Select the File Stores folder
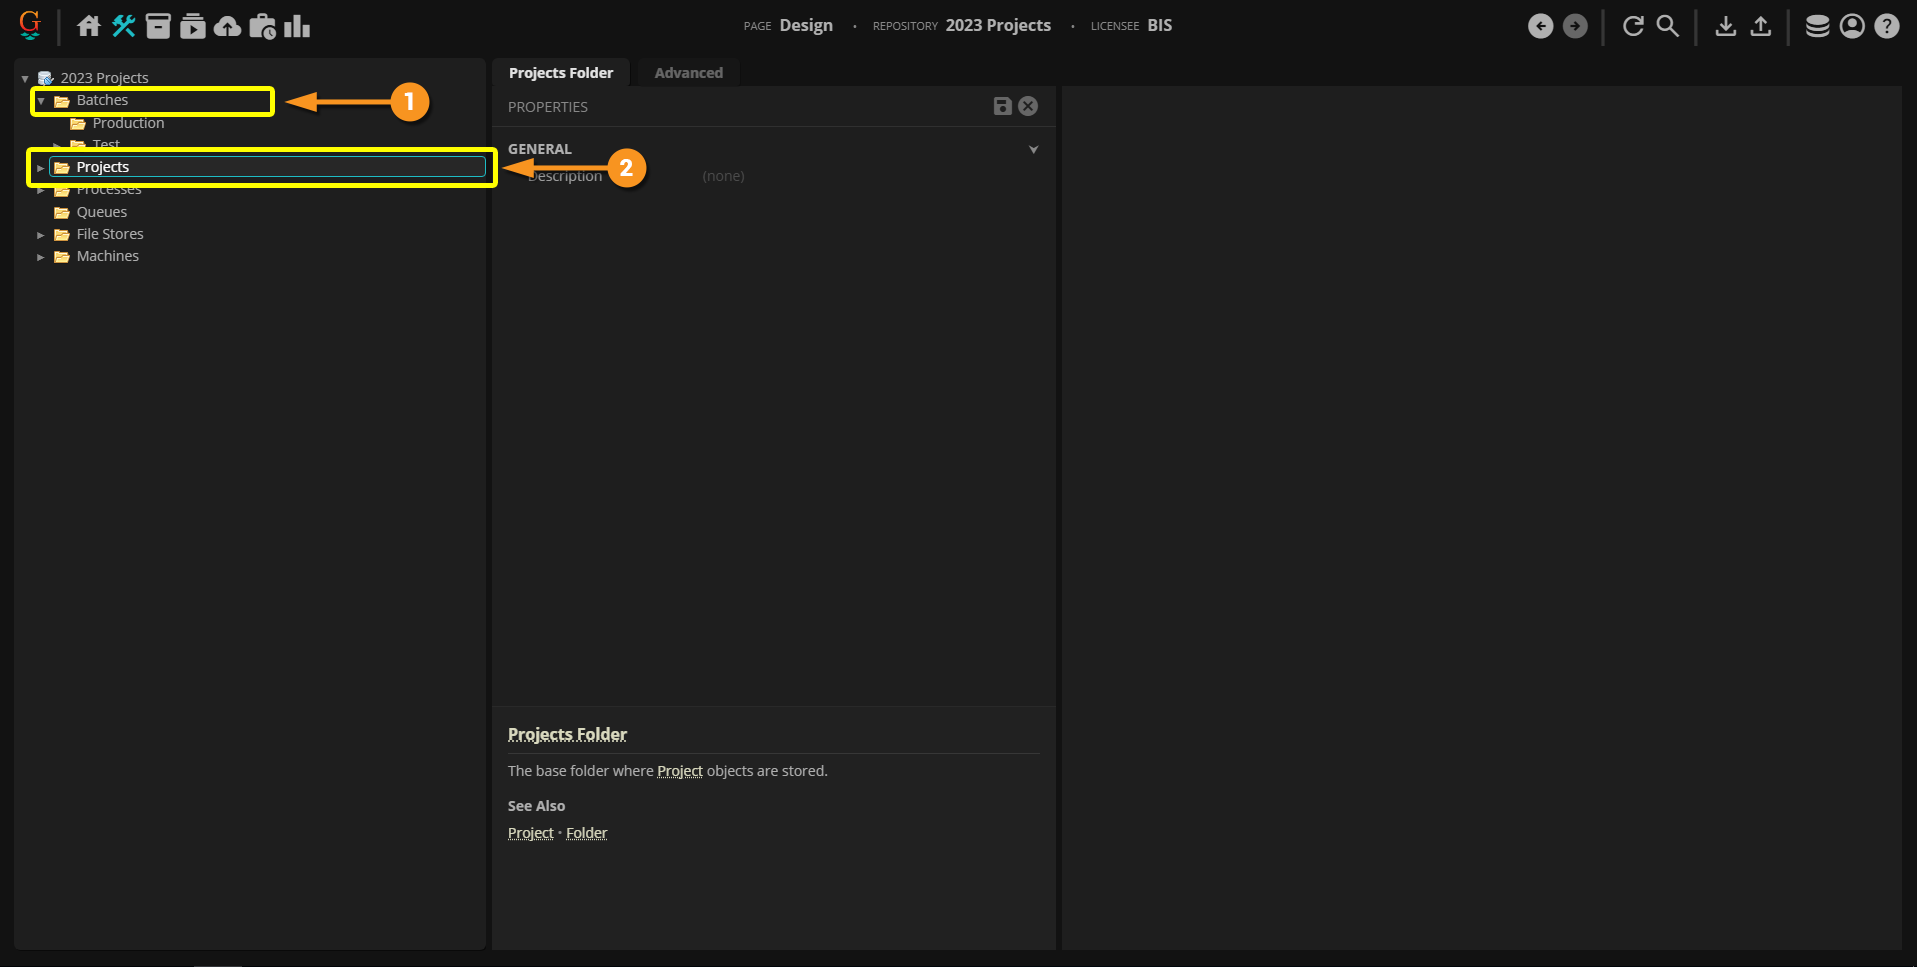 tap(110, 234)
